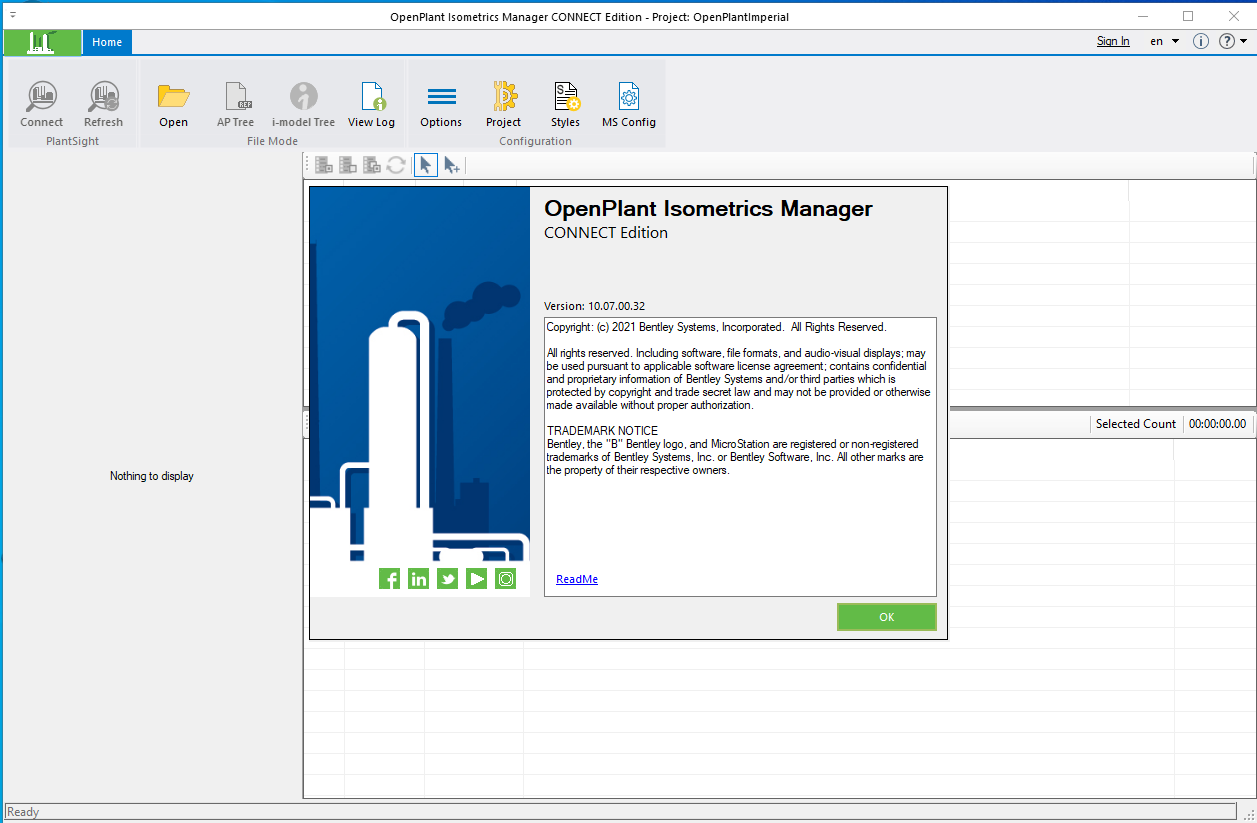Click the Selected Count column header
Viewport: 1257px width, 823px height.
click(x=1136, y=424)
